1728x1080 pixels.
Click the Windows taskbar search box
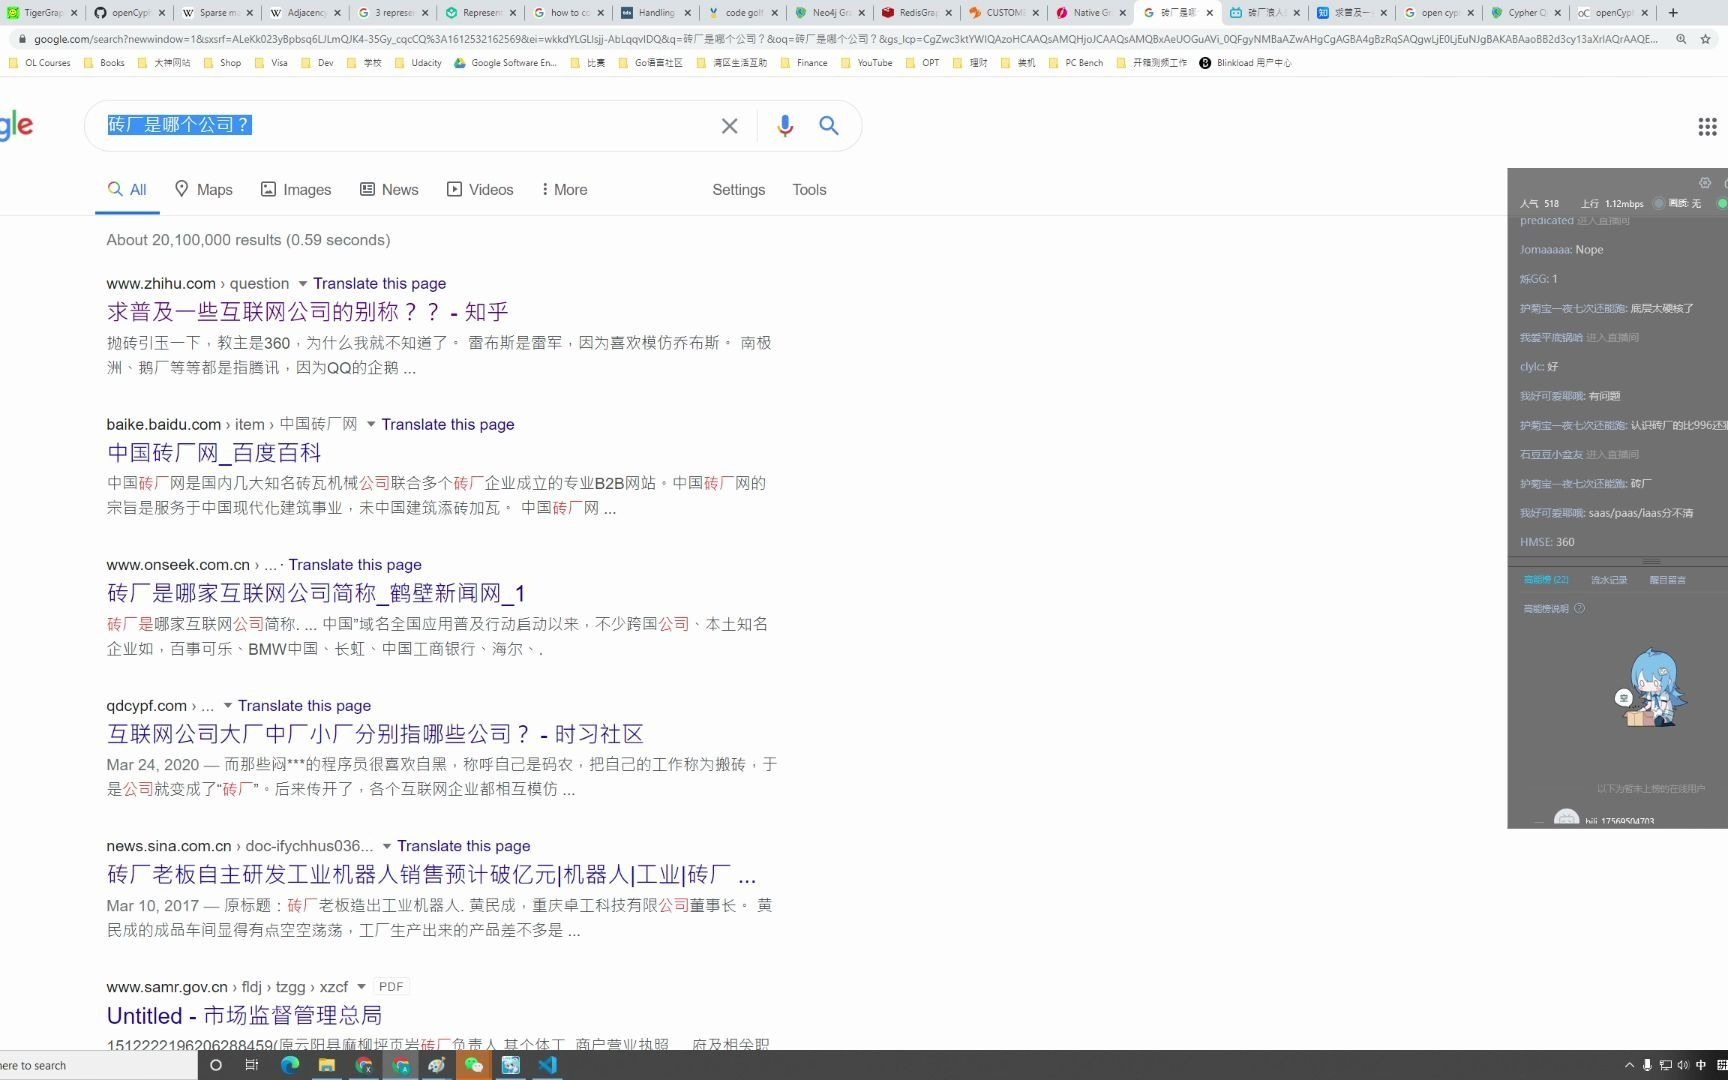point(98,1065)
